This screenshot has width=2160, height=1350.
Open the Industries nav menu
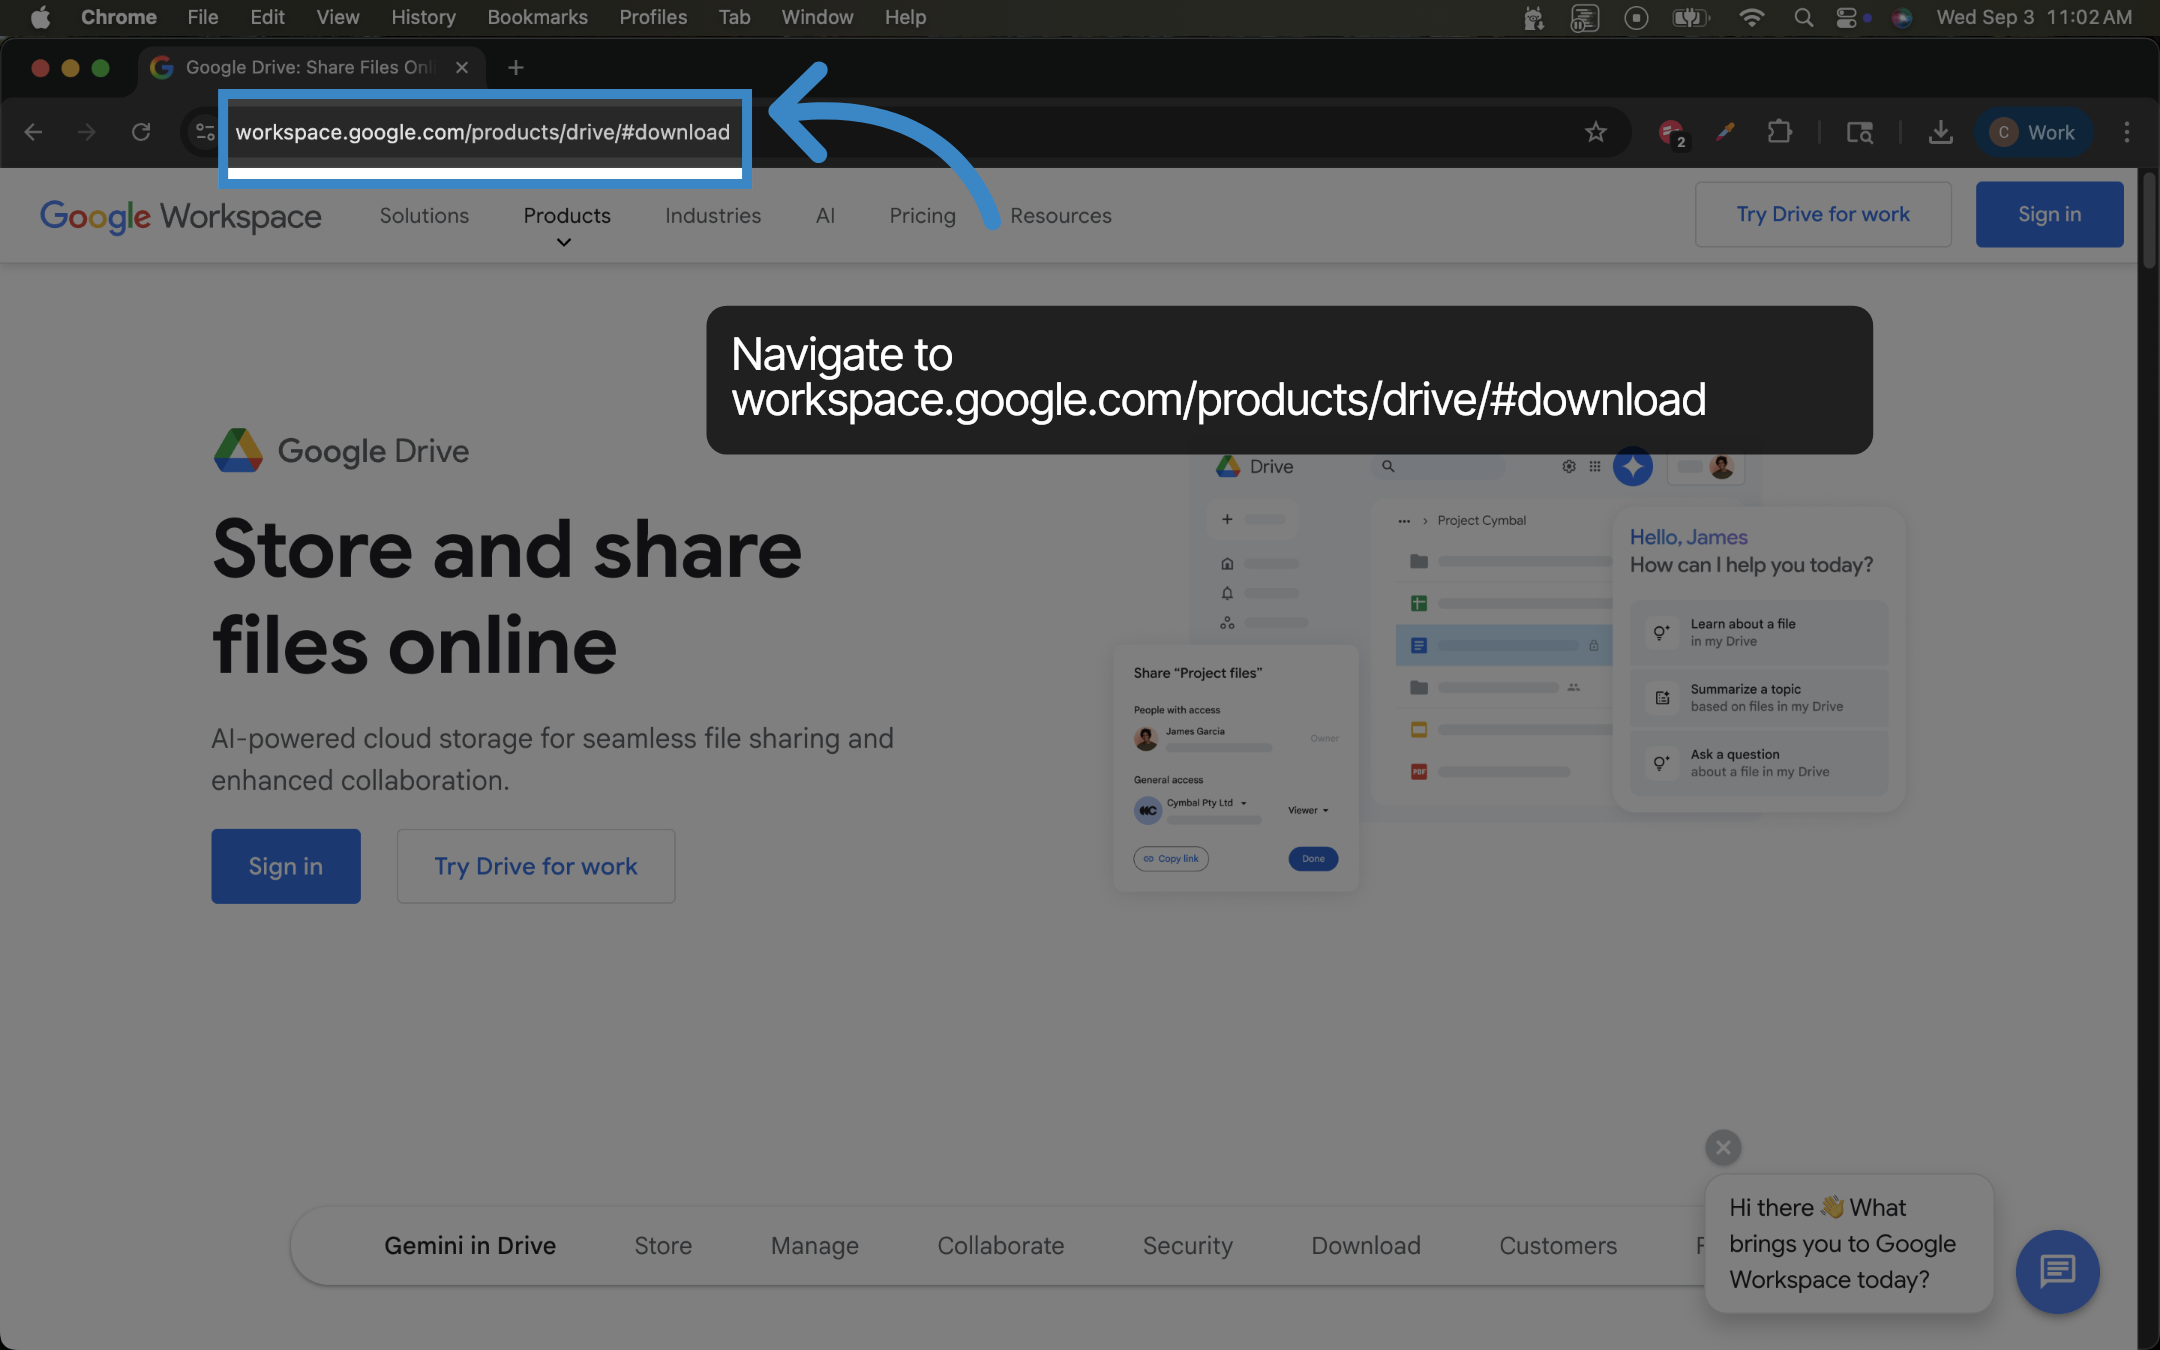click(x=713, y=215)
